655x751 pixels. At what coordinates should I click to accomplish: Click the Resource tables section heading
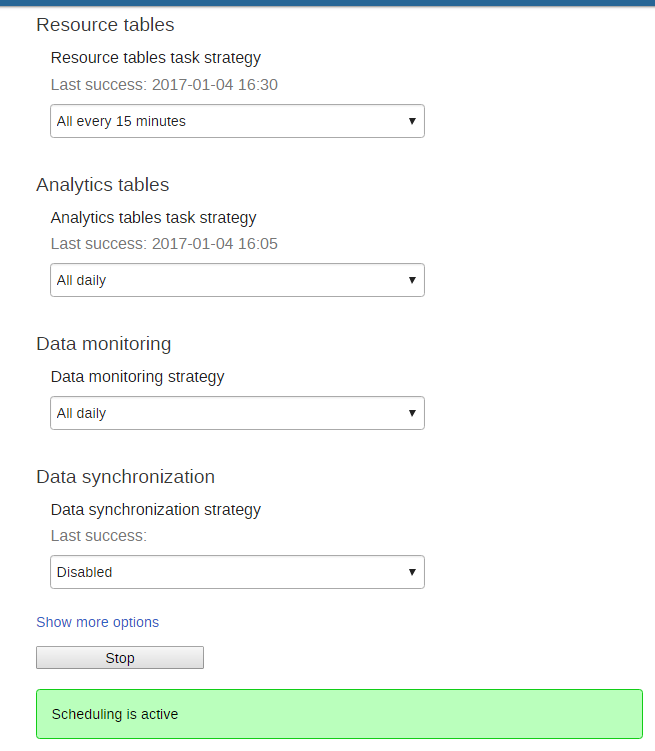pyautogui.click(x=105, y=25)
